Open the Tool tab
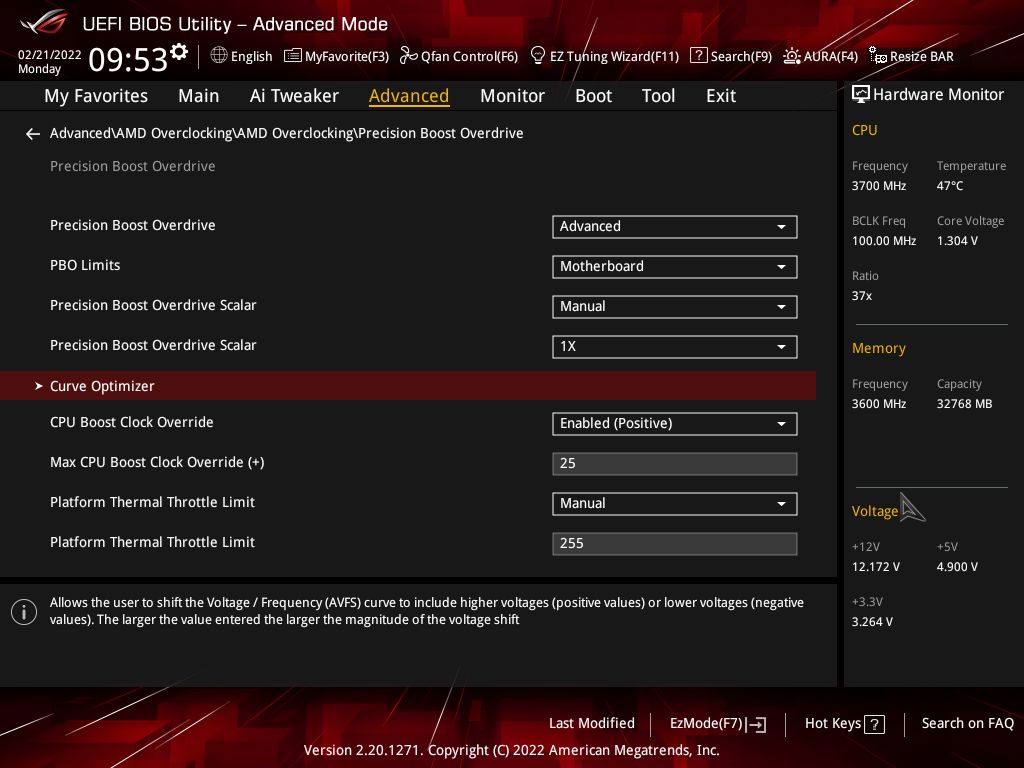The image size is (1024, 768). [x=658, y=96]
